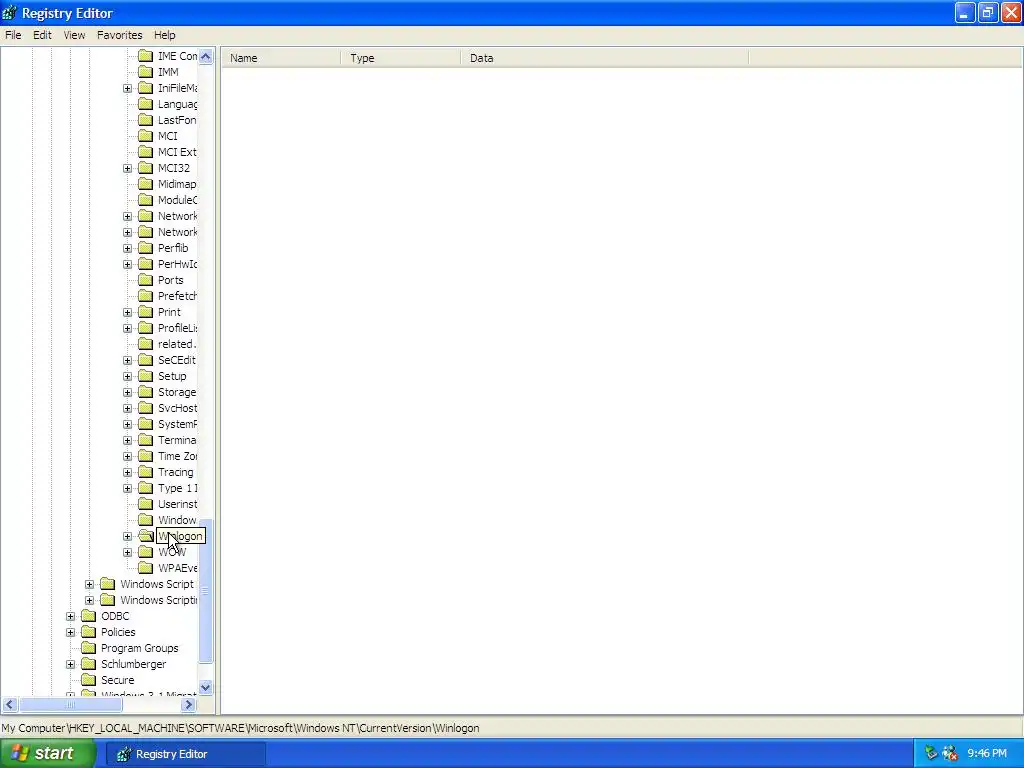
Task: Select the related. registry key
Action: click(x=177, y=344)
